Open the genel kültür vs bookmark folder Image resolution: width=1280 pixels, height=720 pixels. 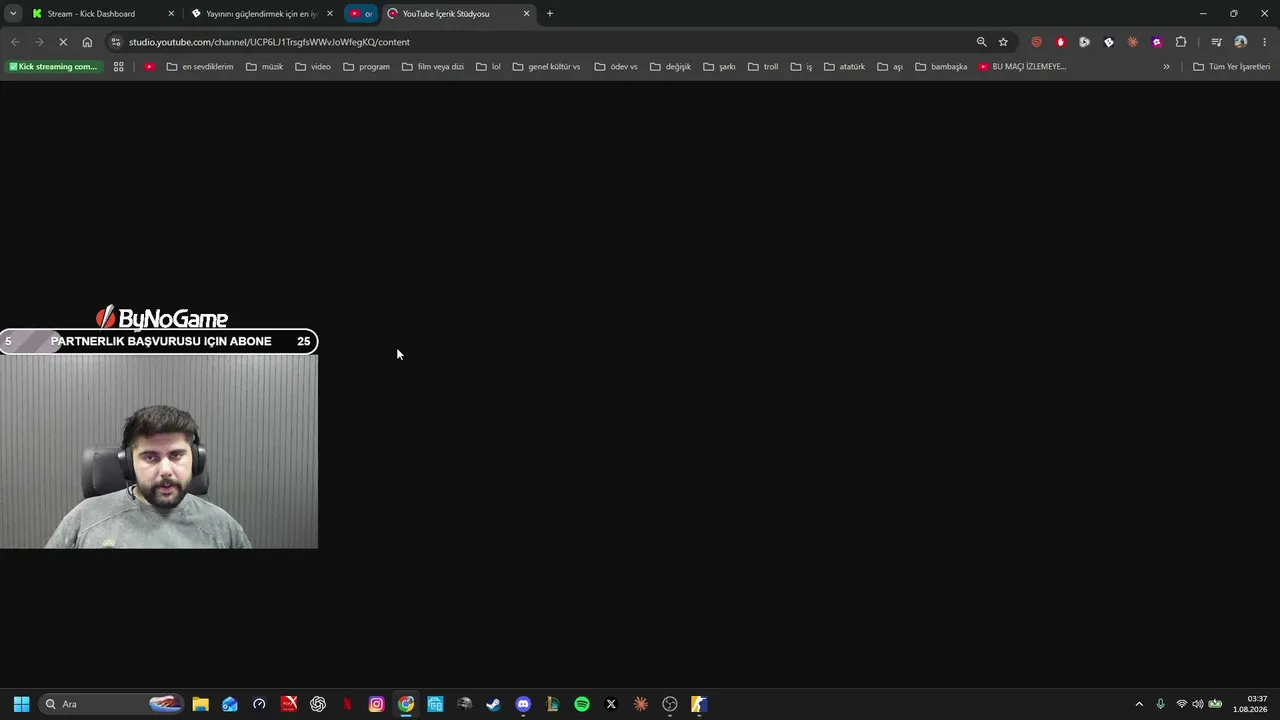point(546,67)
